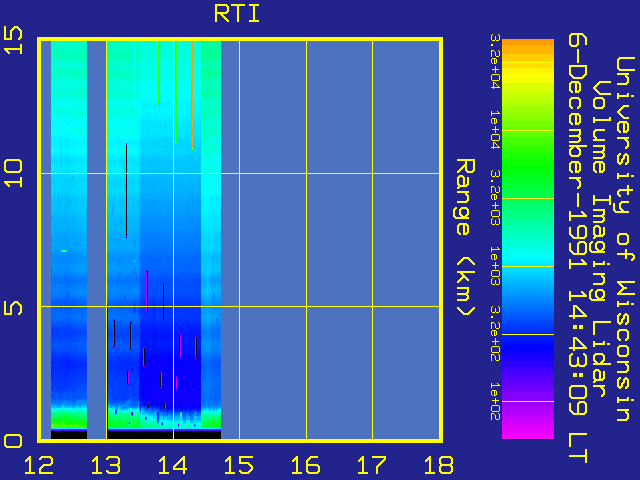Click the colorbar label 1e+02

495,402
